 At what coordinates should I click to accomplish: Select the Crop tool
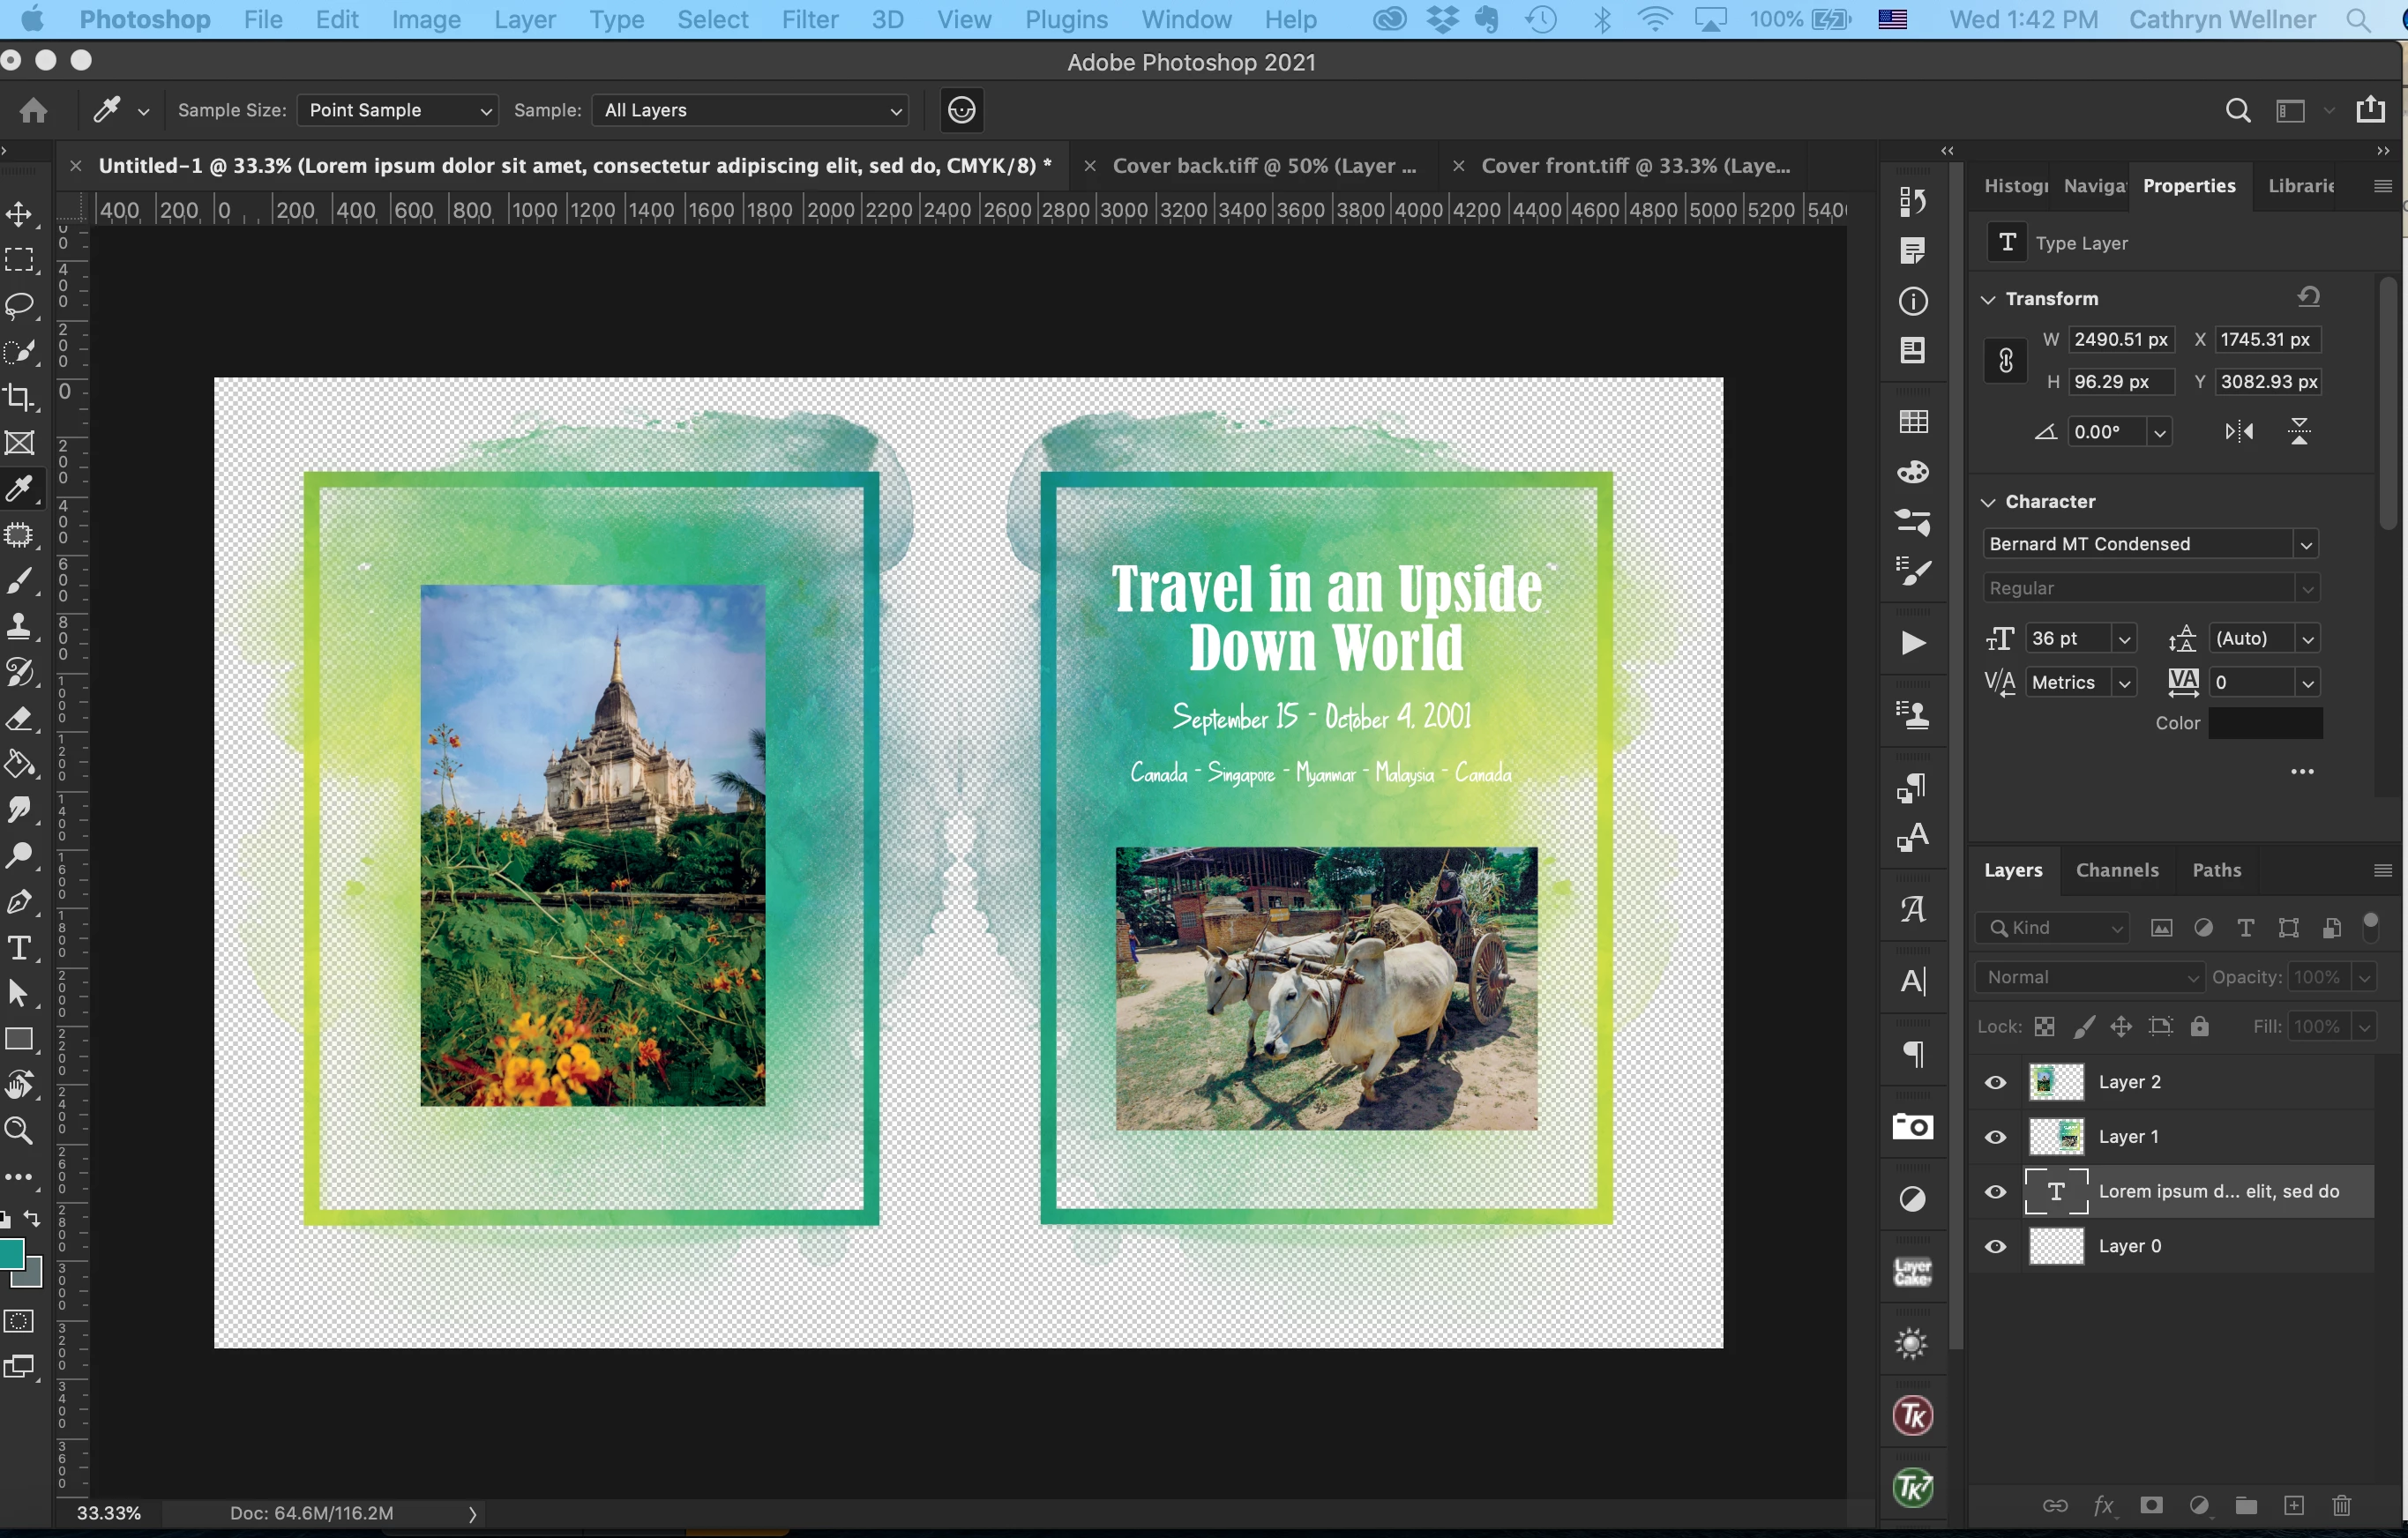click(19, 397)
